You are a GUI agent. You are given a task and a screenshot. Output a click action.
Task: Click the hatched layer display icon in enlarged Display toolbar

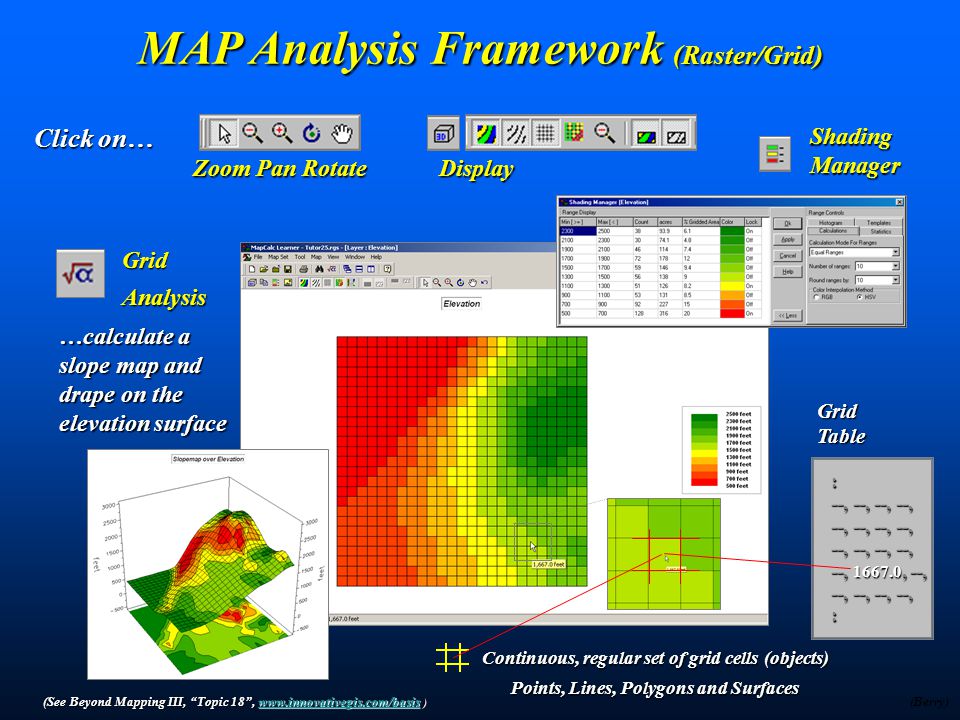pyautogui.click(x=675, y=134)
